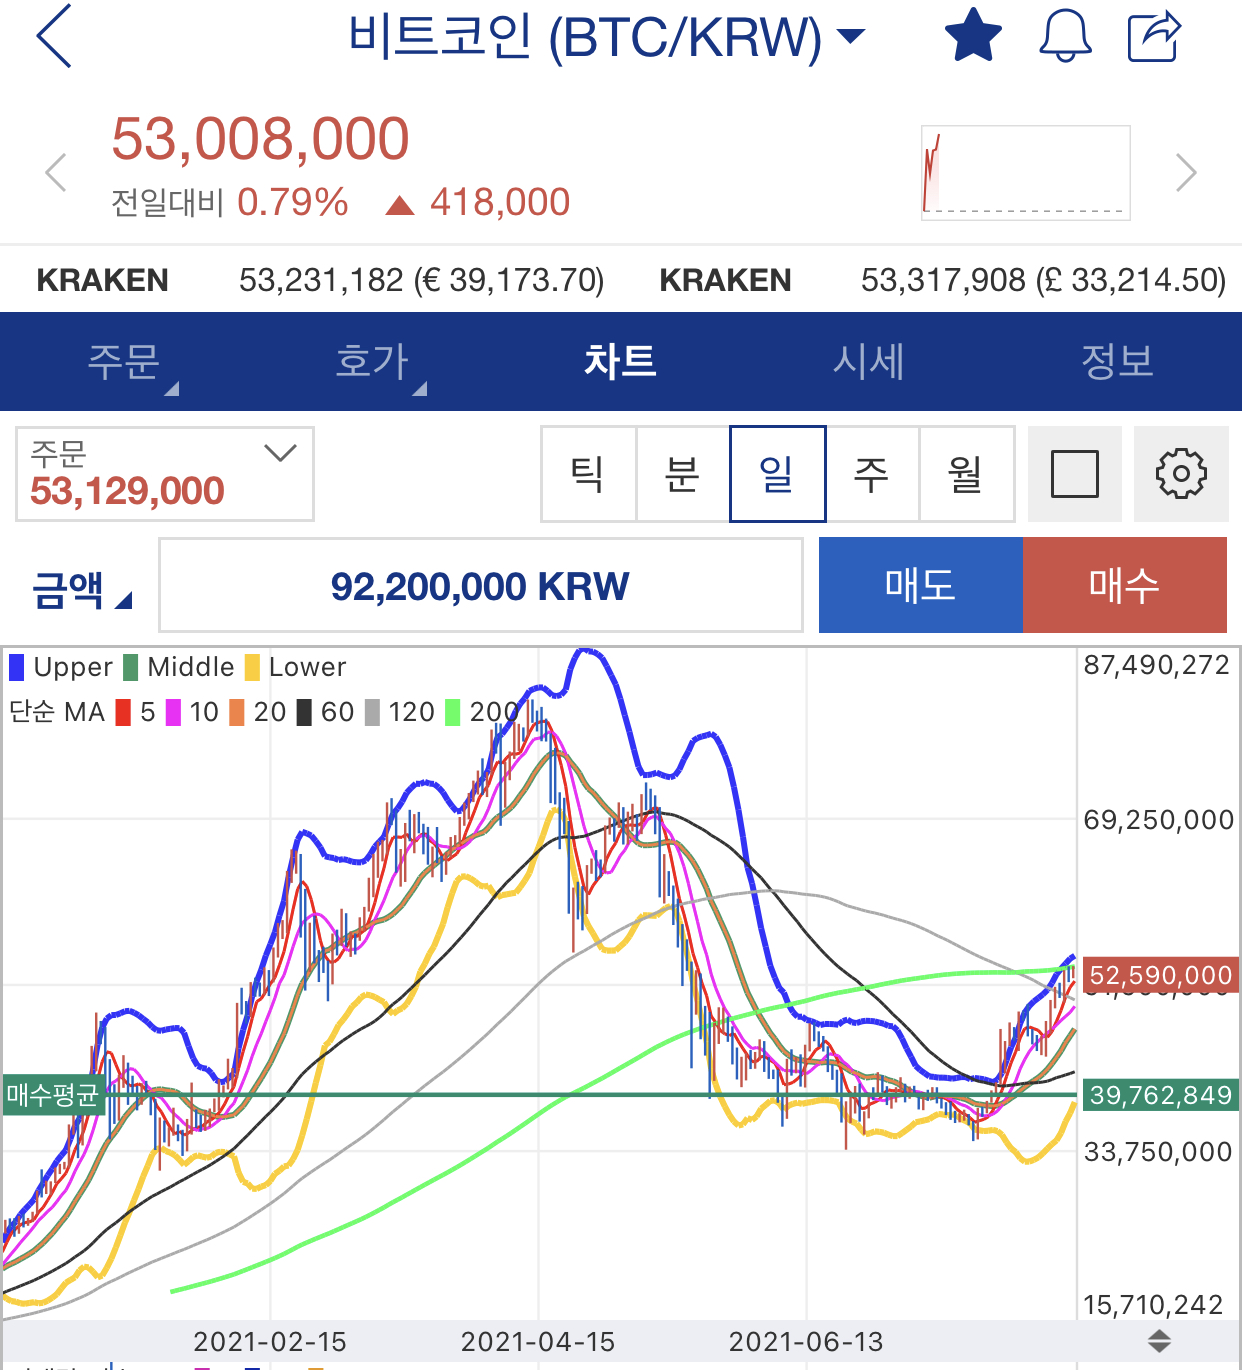Open the mini price chart thumbnail
The height and width of the screenshot is (1370, 1242).
click(1026, 172)
